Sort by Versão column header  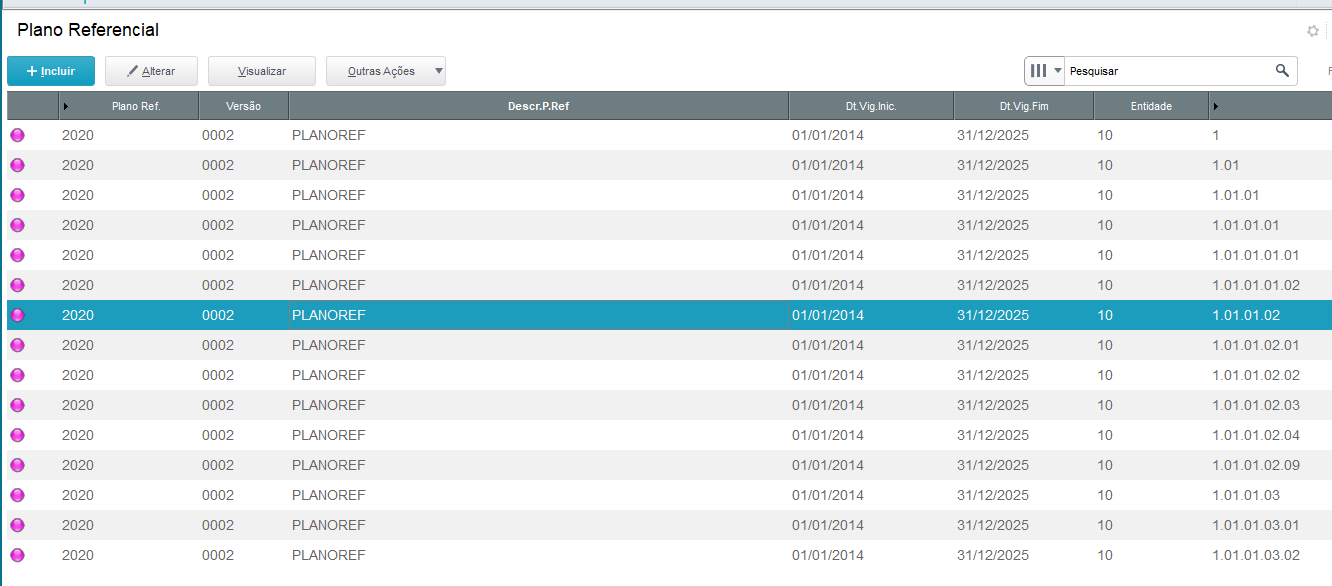(x=244, y=106)
